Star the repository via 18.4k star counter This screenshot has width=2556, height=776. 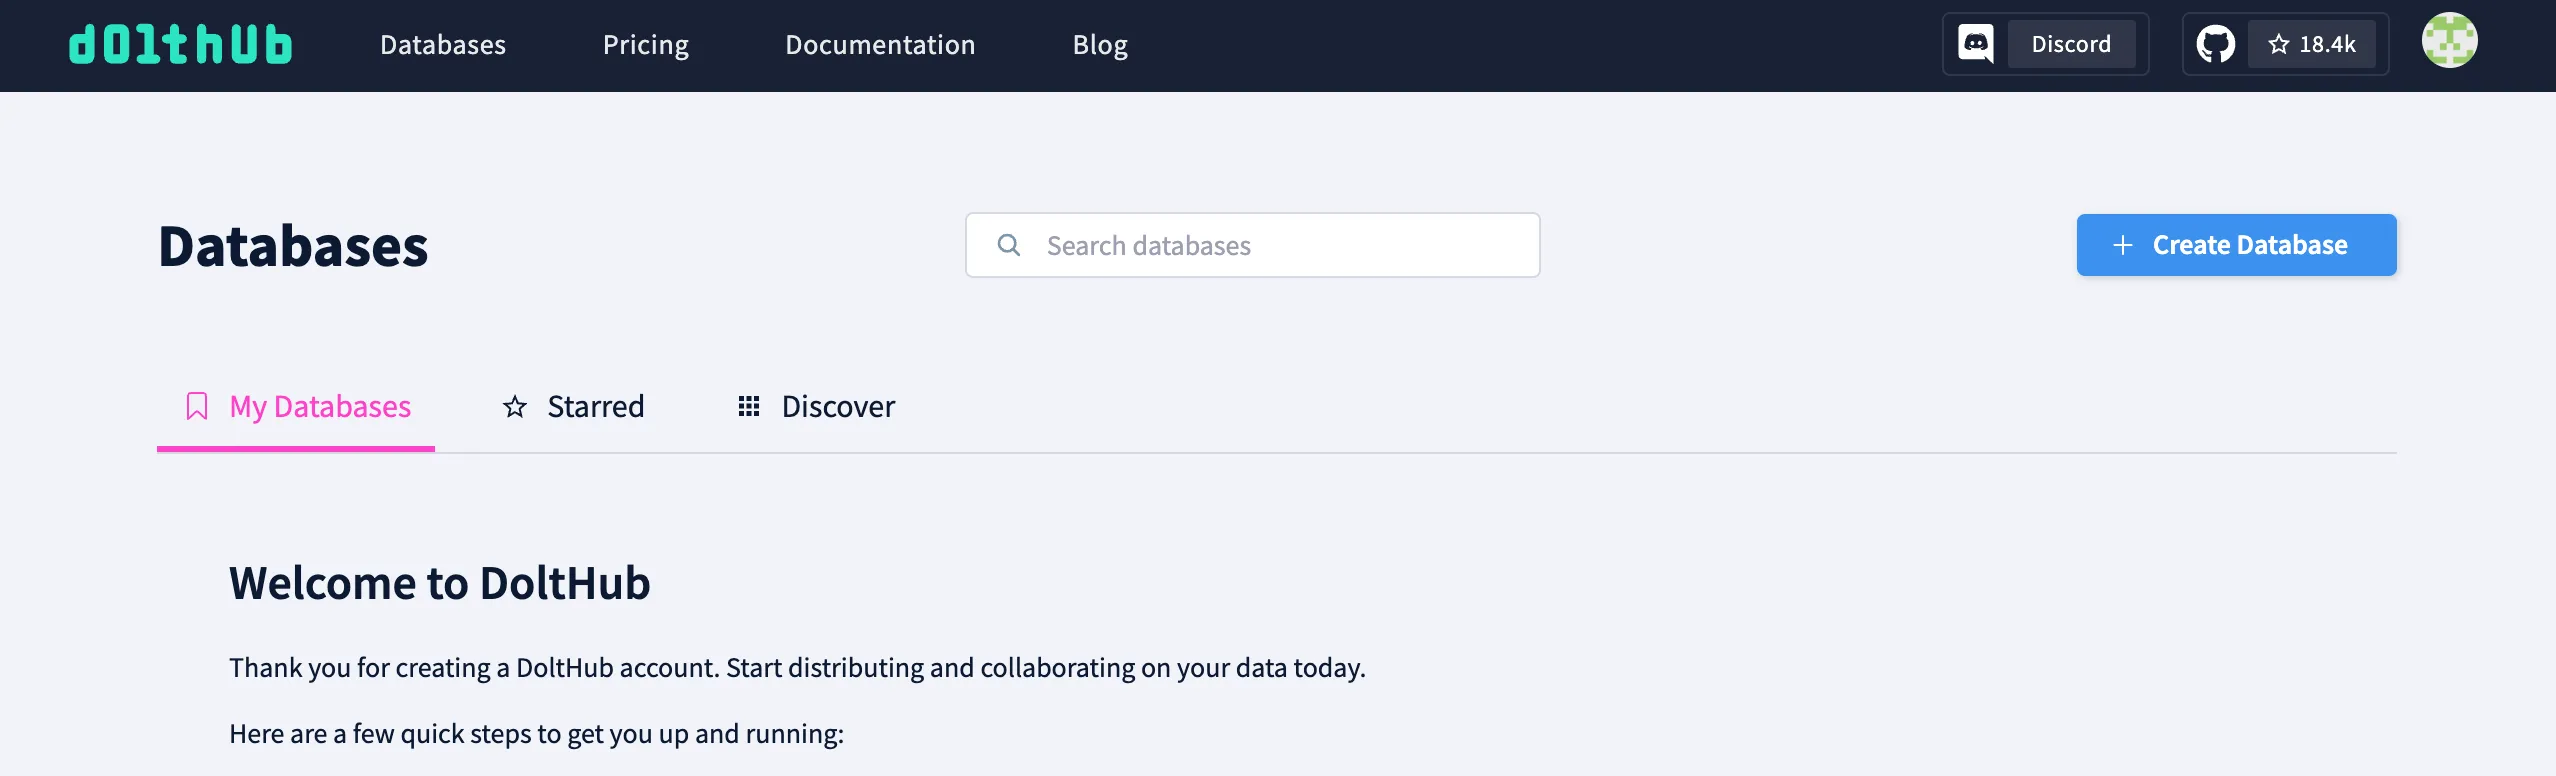[x=2313, y=43]
